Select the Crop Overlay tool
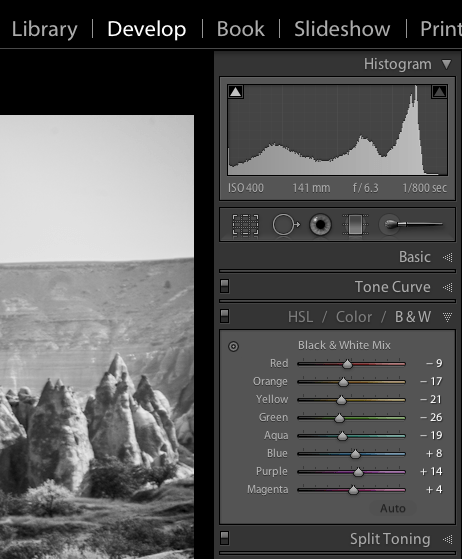The height and width of the screenshot is (559, 462). (245, 225)
